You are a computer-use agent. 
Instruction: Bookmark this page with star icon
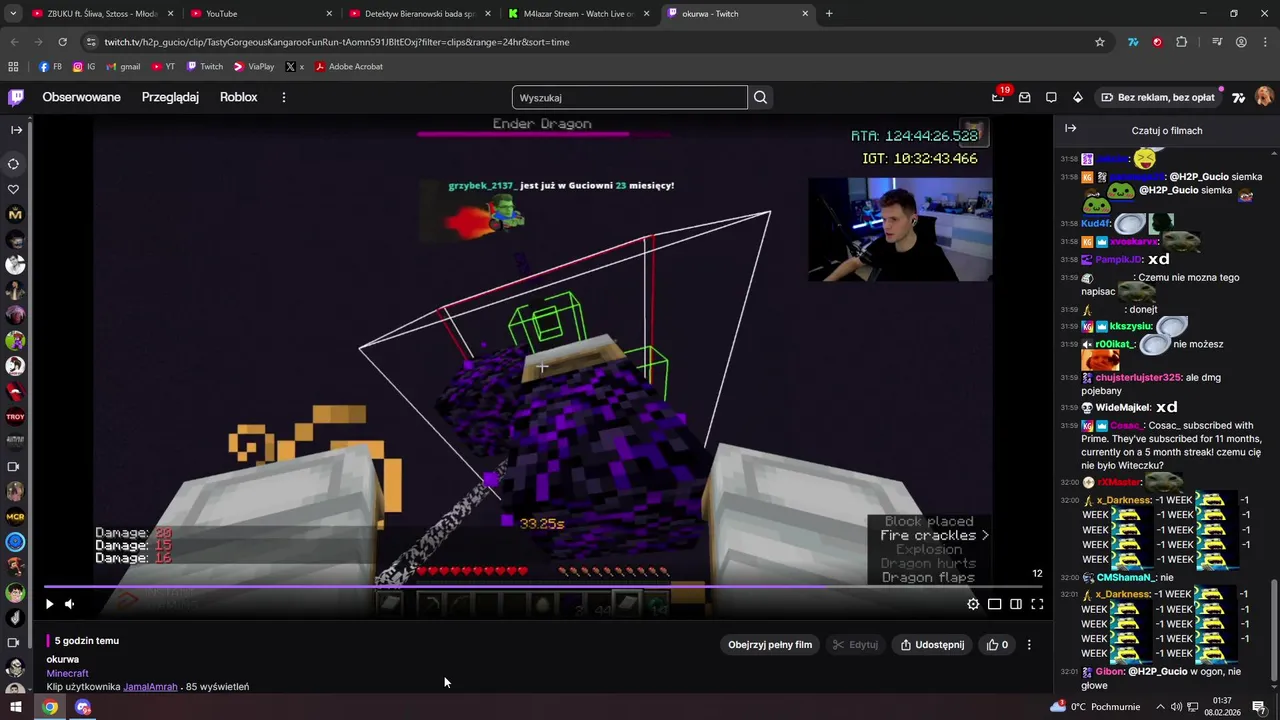click(x=1100, y=42)
